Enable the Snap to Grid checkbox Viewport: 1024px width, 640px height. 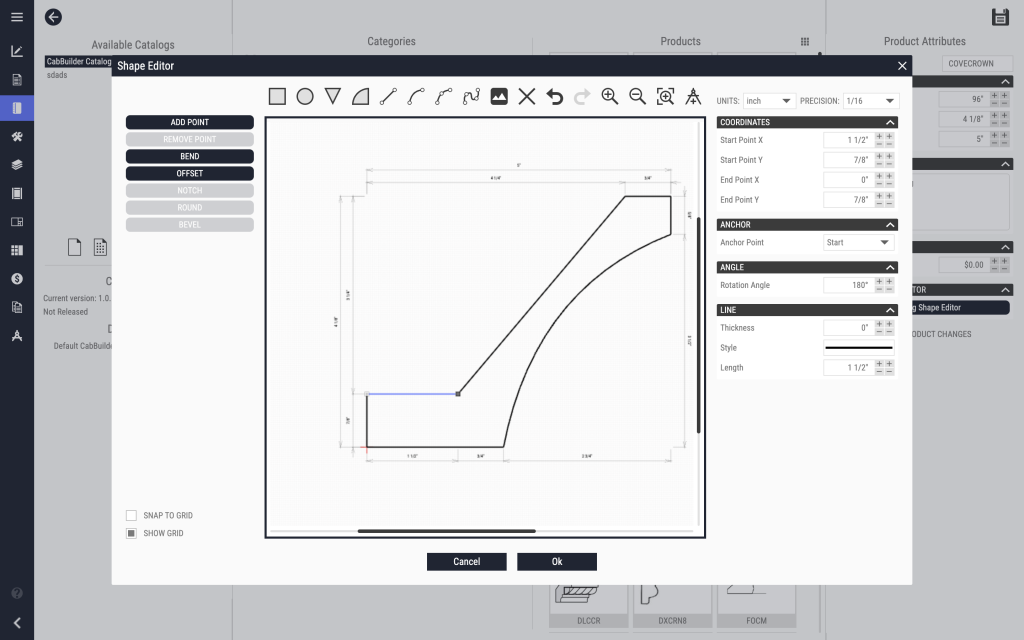coord(131,516)
